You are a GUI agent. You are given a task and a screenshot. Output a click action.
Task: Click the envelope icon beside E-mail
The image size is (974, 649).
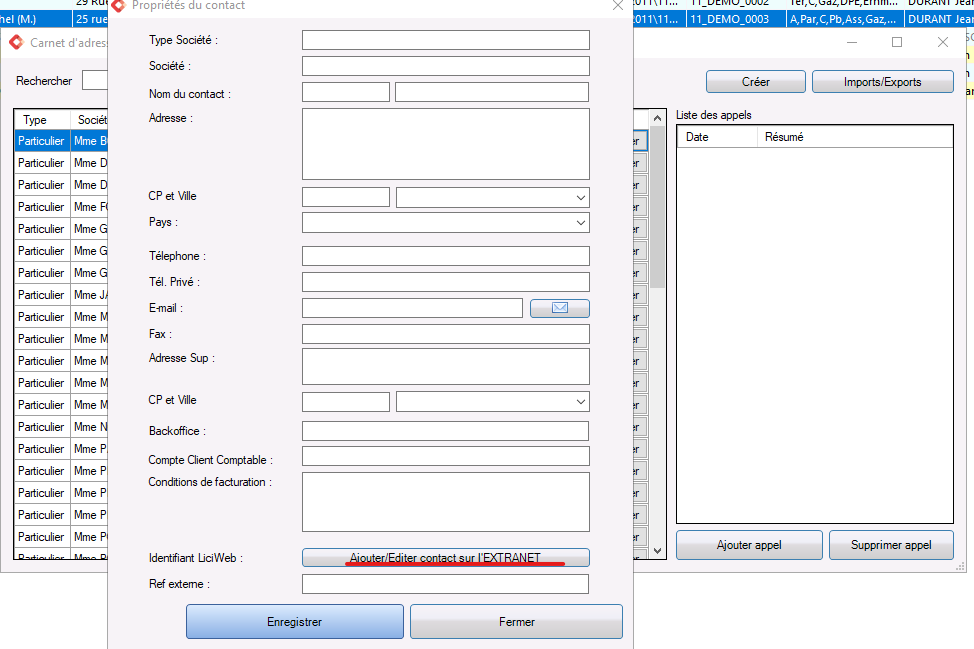tap(559, 308)
